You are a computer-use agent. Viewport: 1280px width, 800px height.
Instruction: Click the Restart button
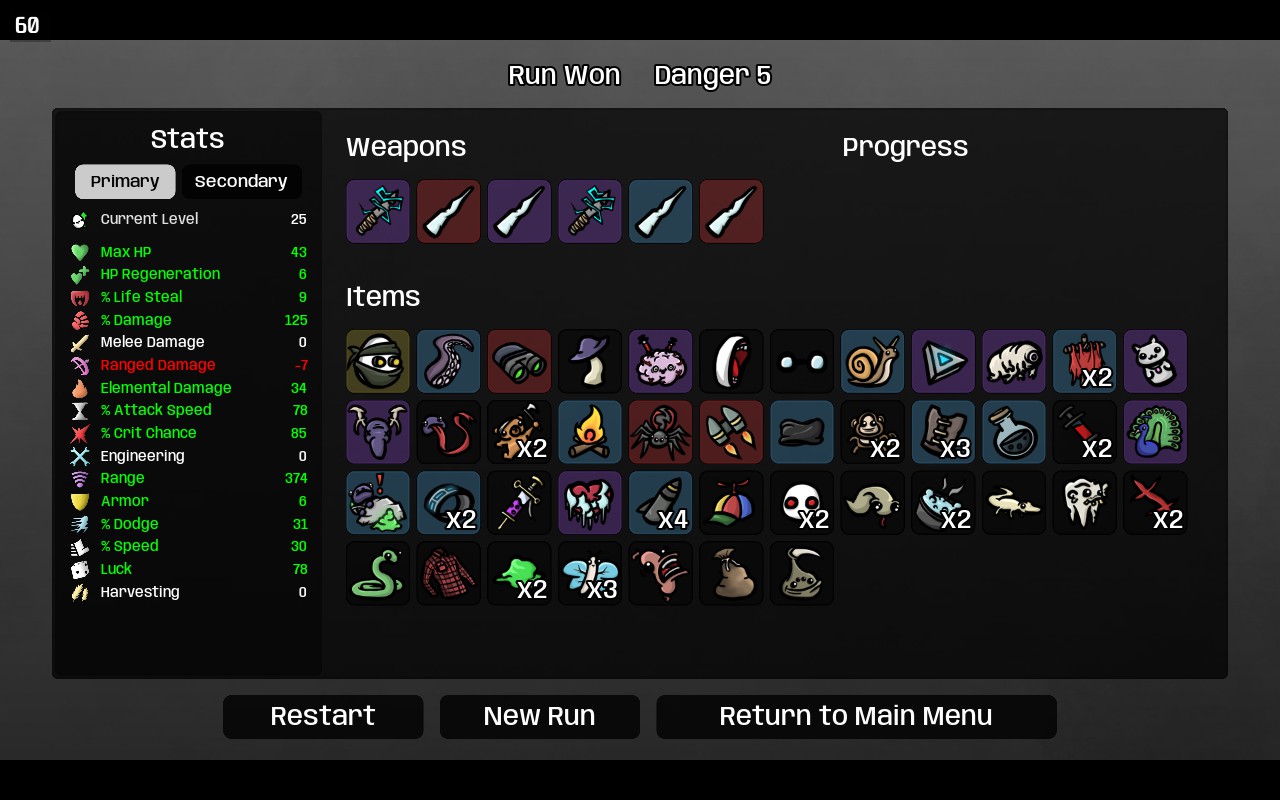(323, 717)
